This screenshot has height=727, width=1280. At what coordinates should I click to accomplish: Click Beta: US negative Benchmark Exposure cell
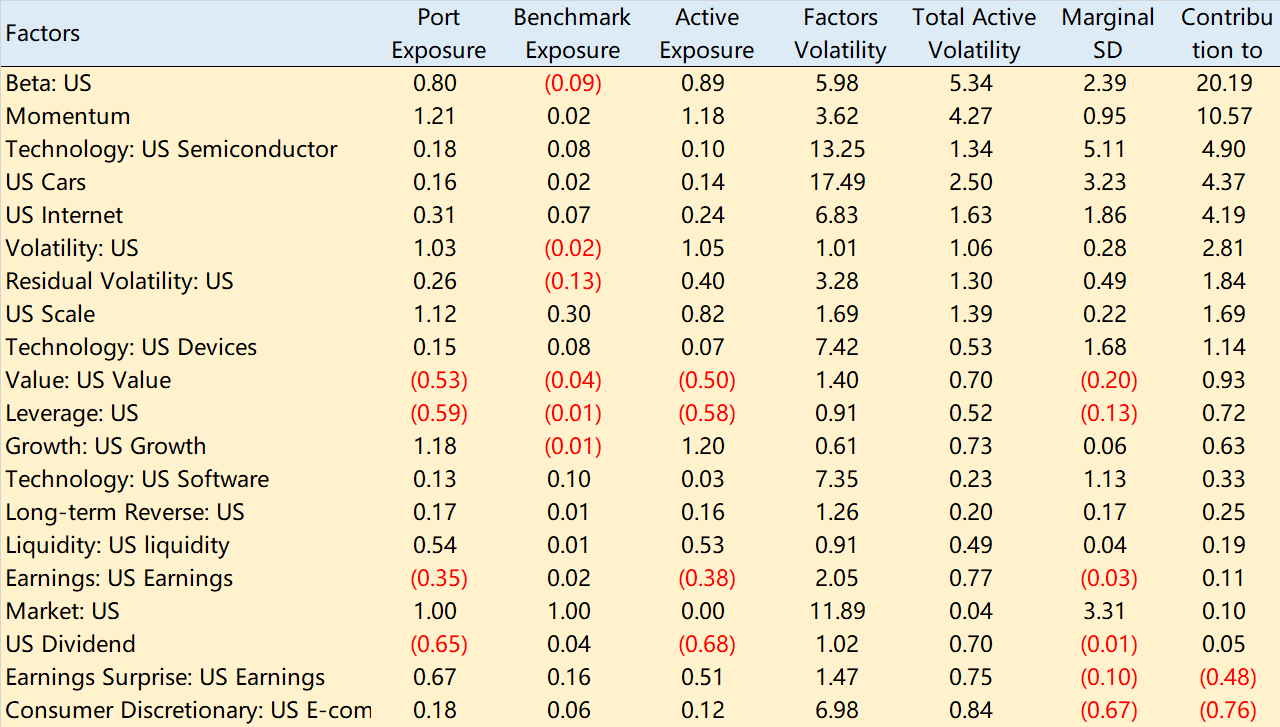[572, 83]
